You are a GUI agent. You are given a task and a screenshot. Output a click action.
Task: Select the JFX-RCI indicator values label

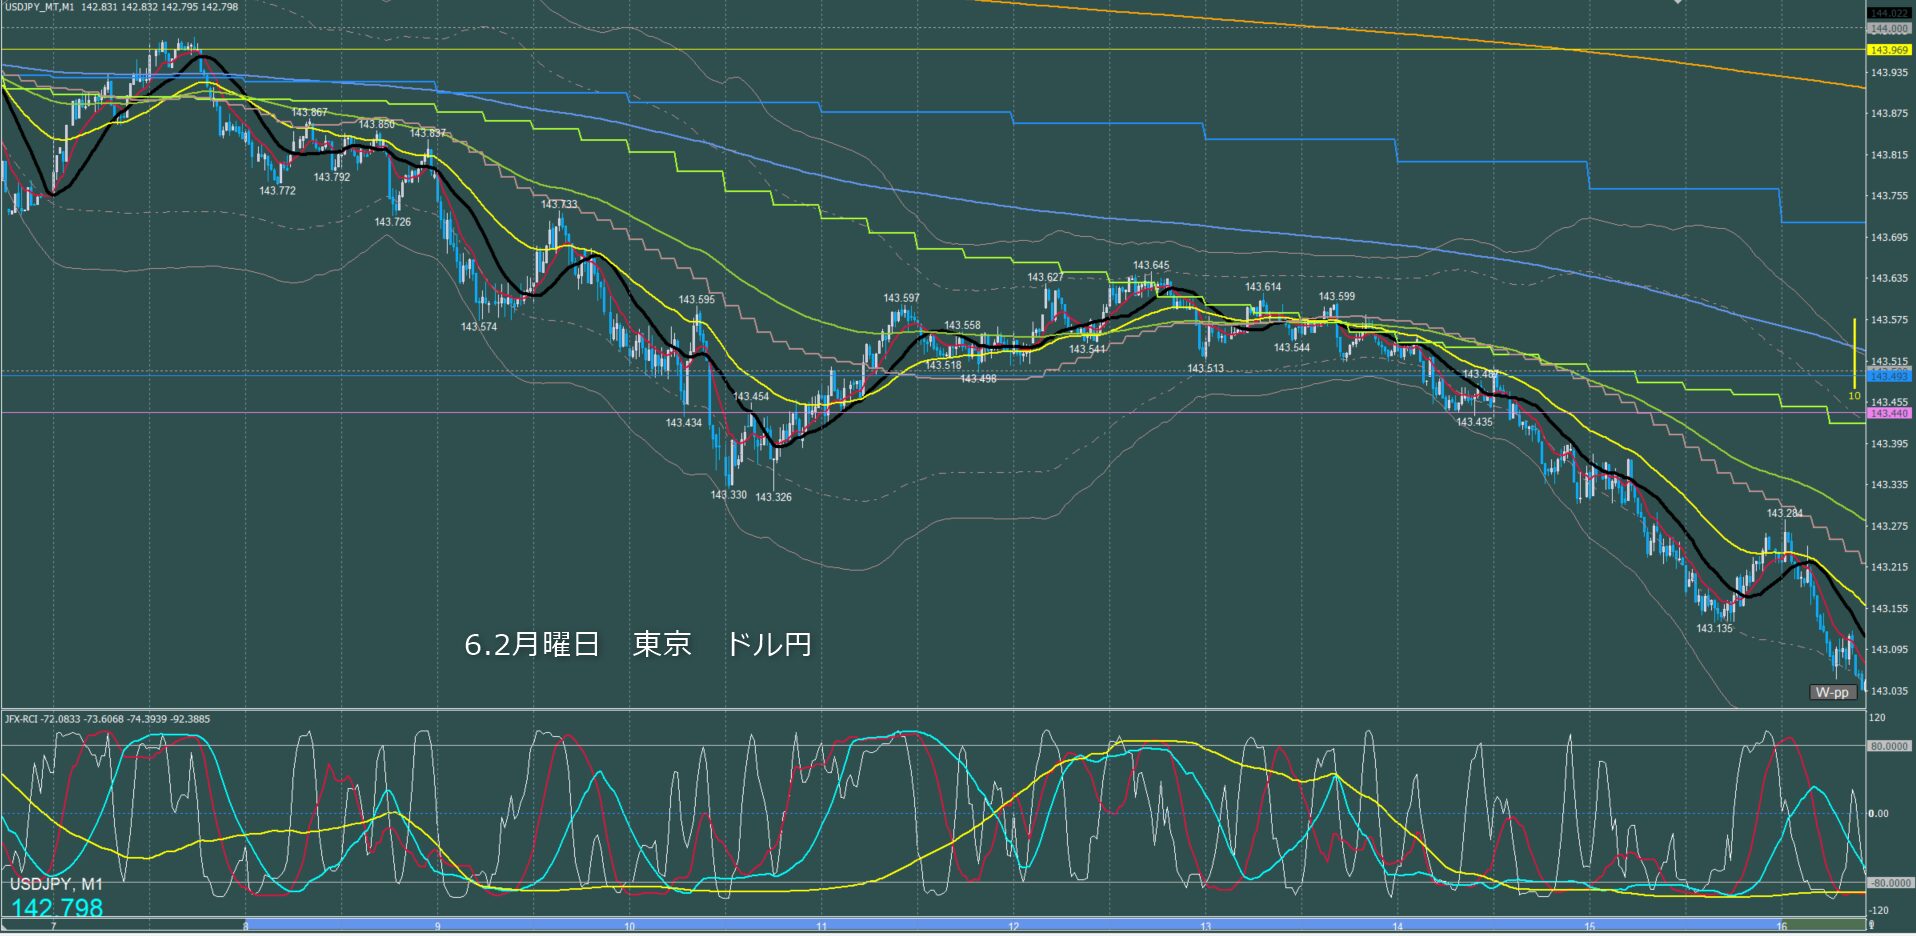click(x=108, y=719)
